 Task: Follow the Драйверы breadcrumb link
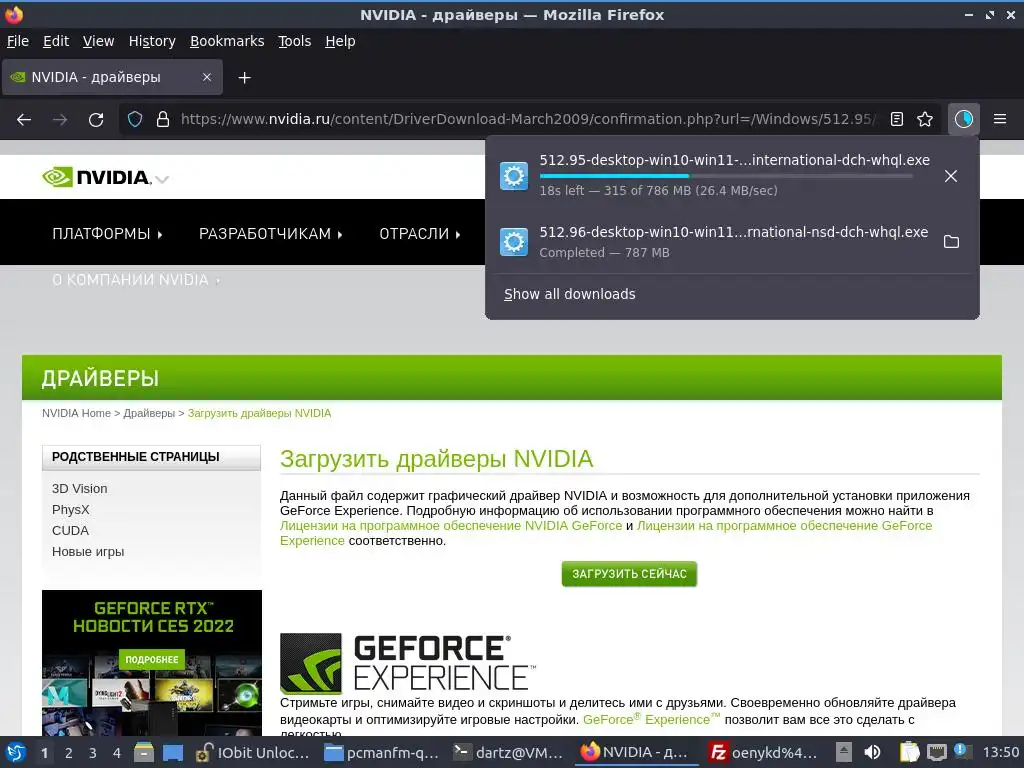coord(149,413)
